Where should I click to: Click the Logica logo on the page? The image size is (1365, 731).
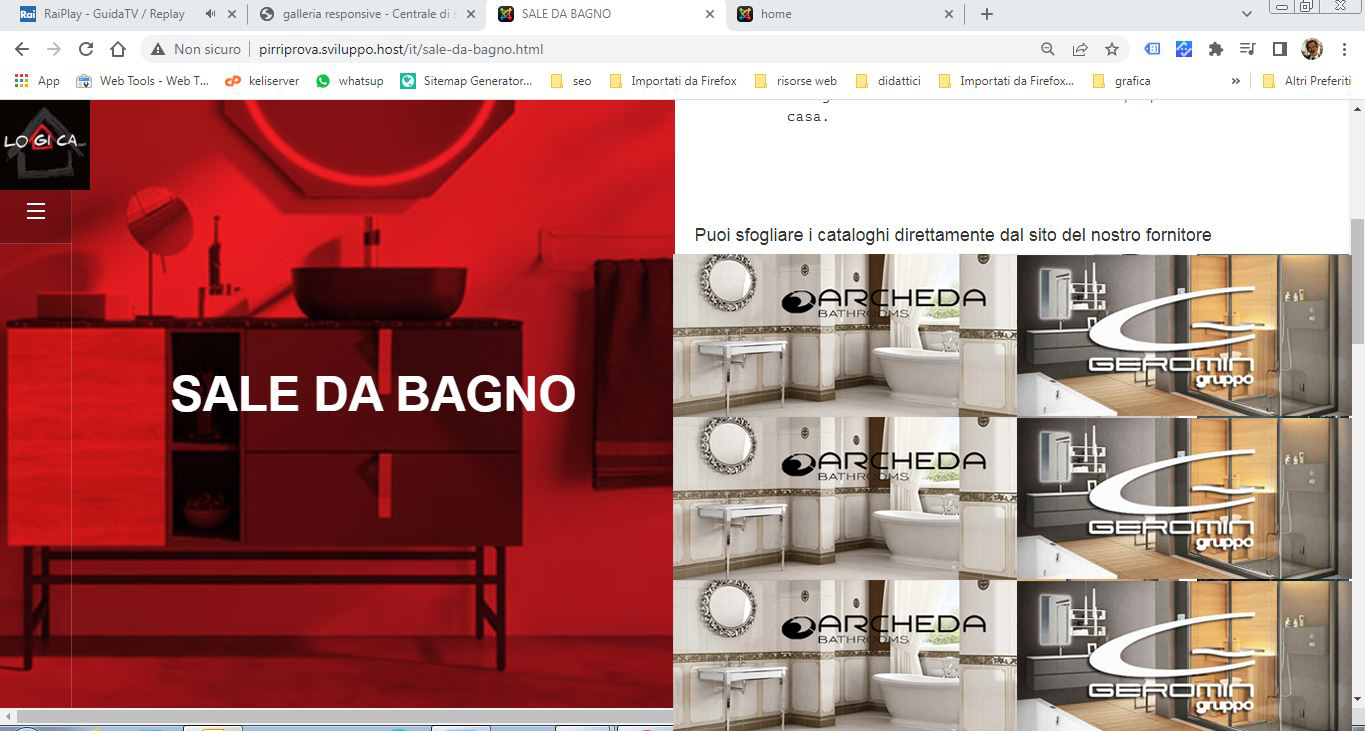tap(45, 145)
